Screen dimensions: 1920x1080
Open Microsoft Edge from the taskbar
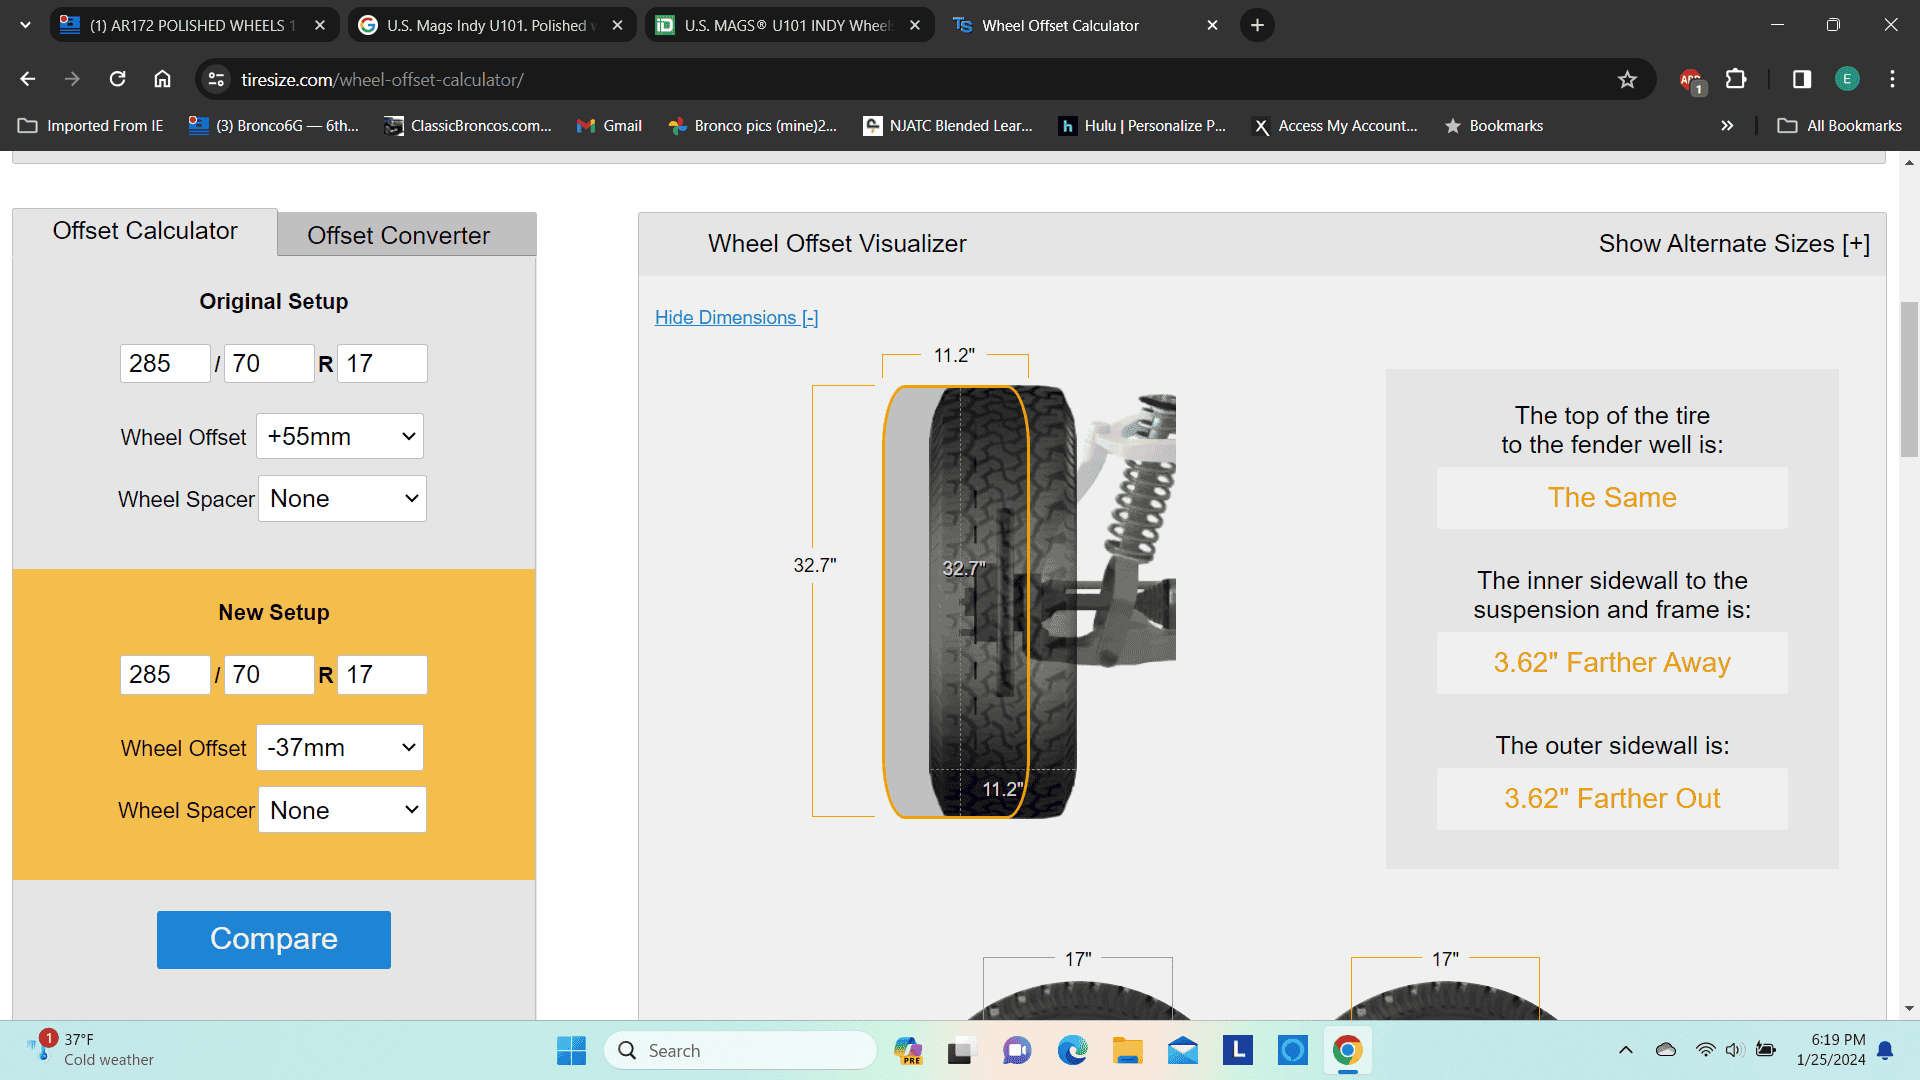(x=1072, y=1050)
